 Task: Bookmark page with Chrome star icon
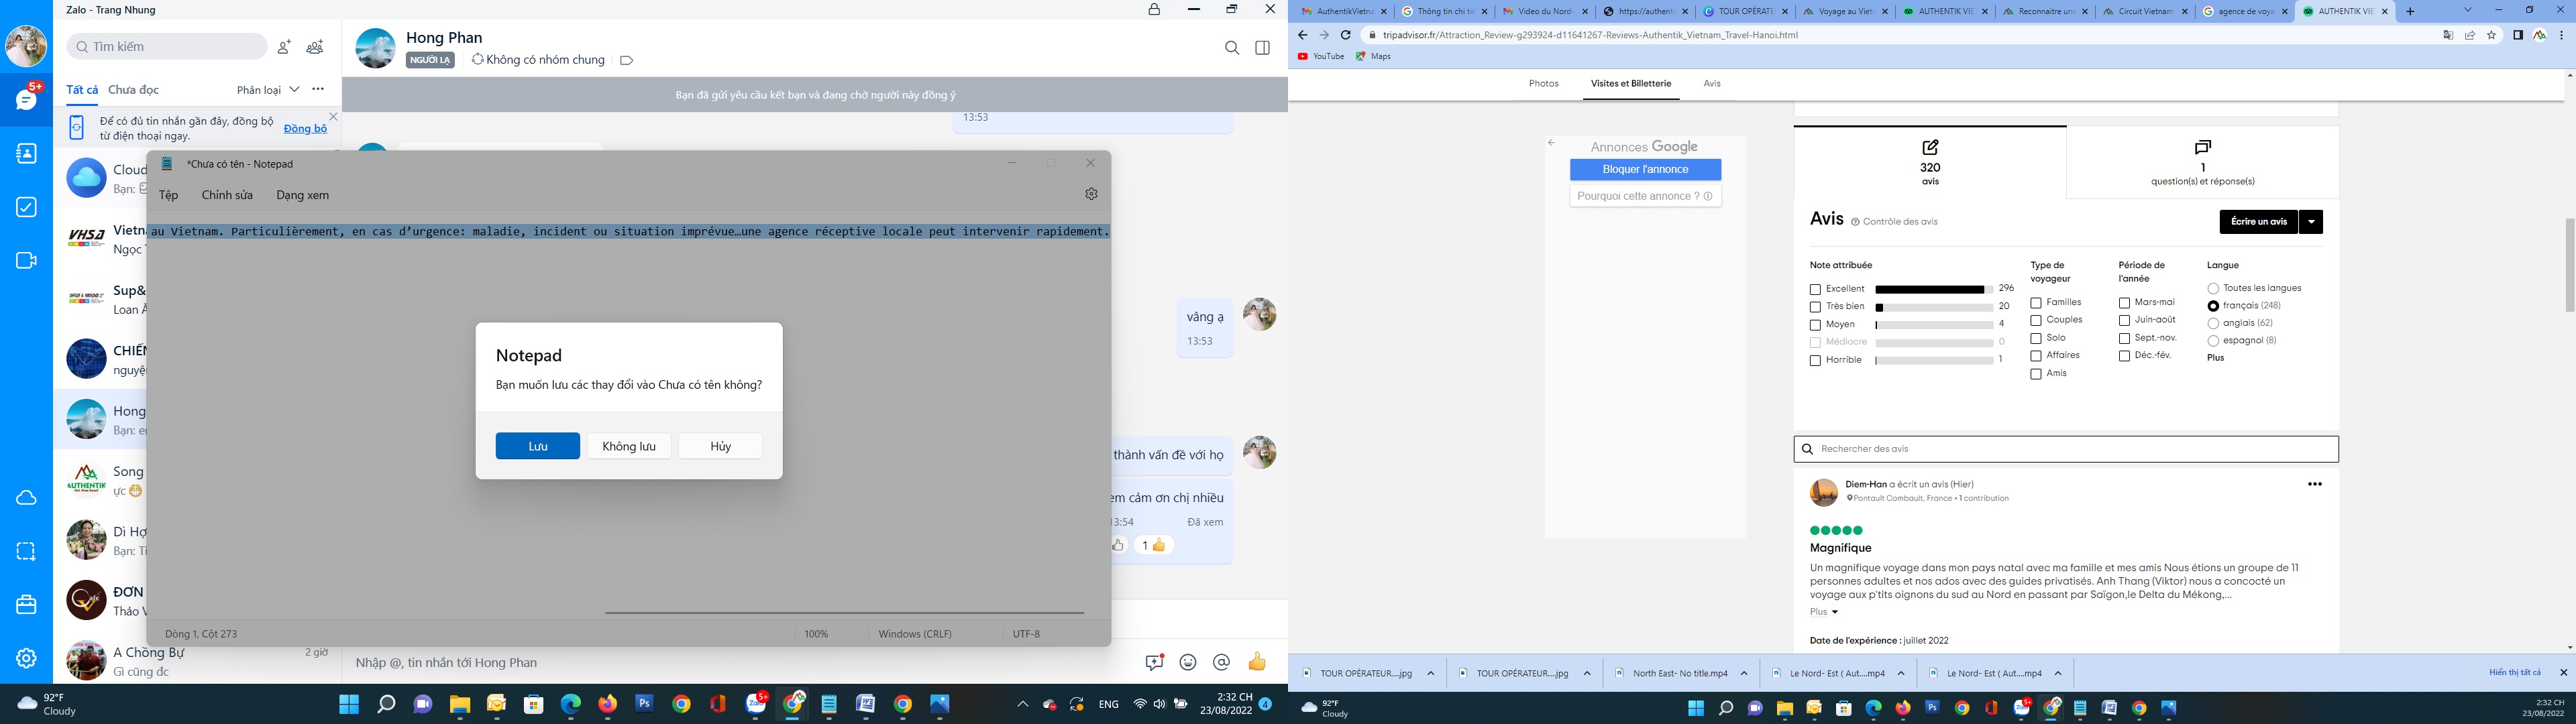2491,35
